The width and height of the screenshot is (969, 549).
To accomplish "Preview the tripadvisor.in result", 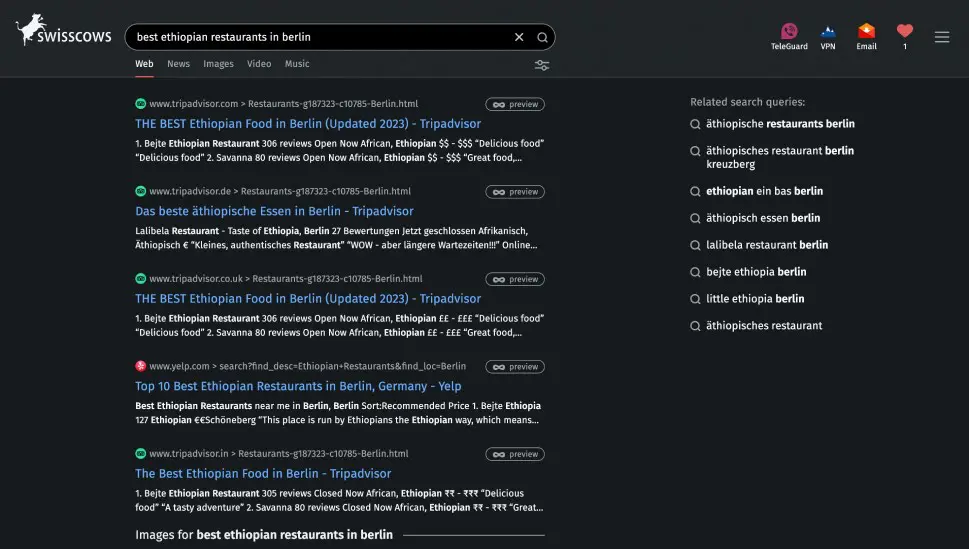I will [515, 454].
